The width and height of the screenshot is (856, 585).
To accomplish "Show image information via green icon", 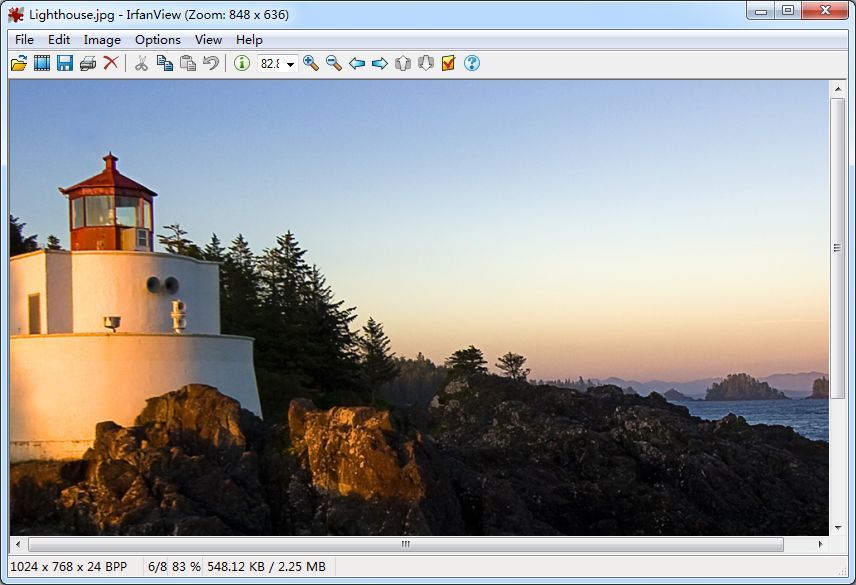I will 242,63.
